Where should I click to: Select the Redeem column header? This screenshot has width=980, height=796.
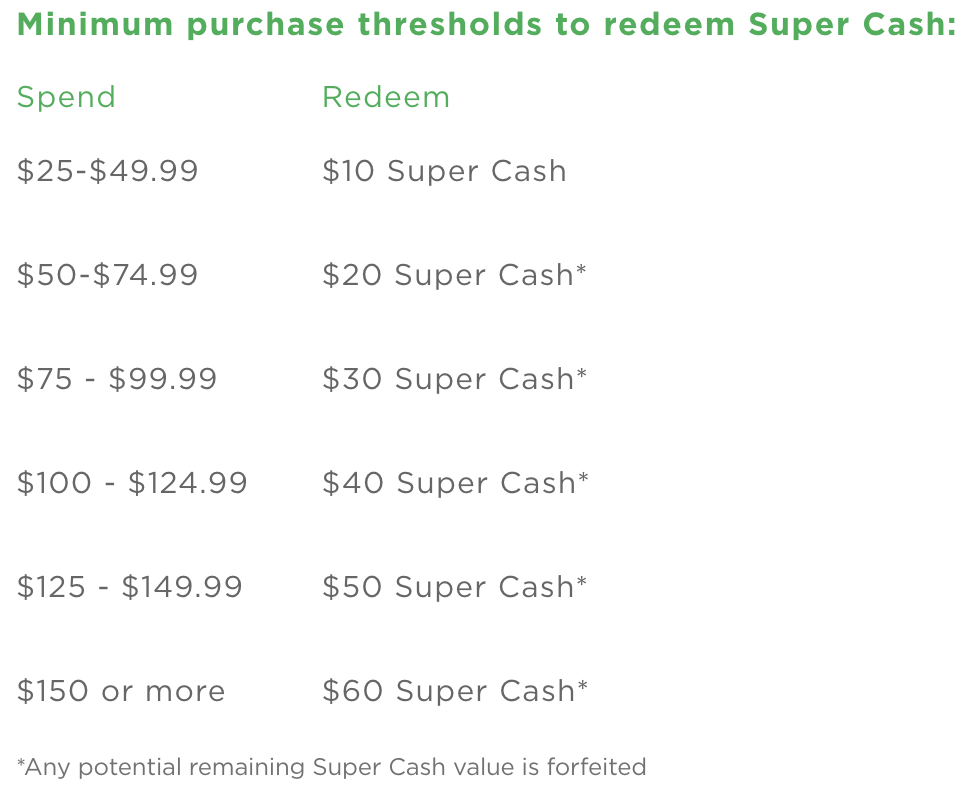(386, 97)
